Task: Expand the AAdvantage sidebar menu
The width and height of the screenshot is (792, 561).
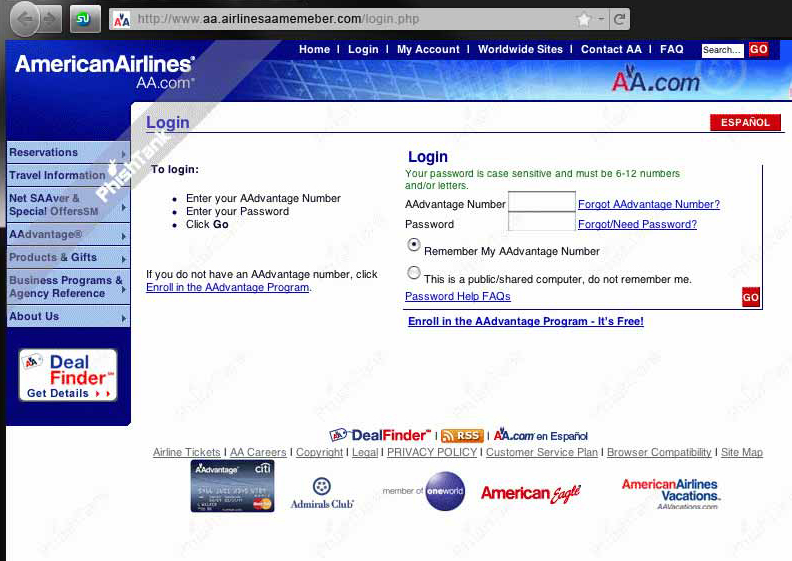Action: tap(68, 234)
